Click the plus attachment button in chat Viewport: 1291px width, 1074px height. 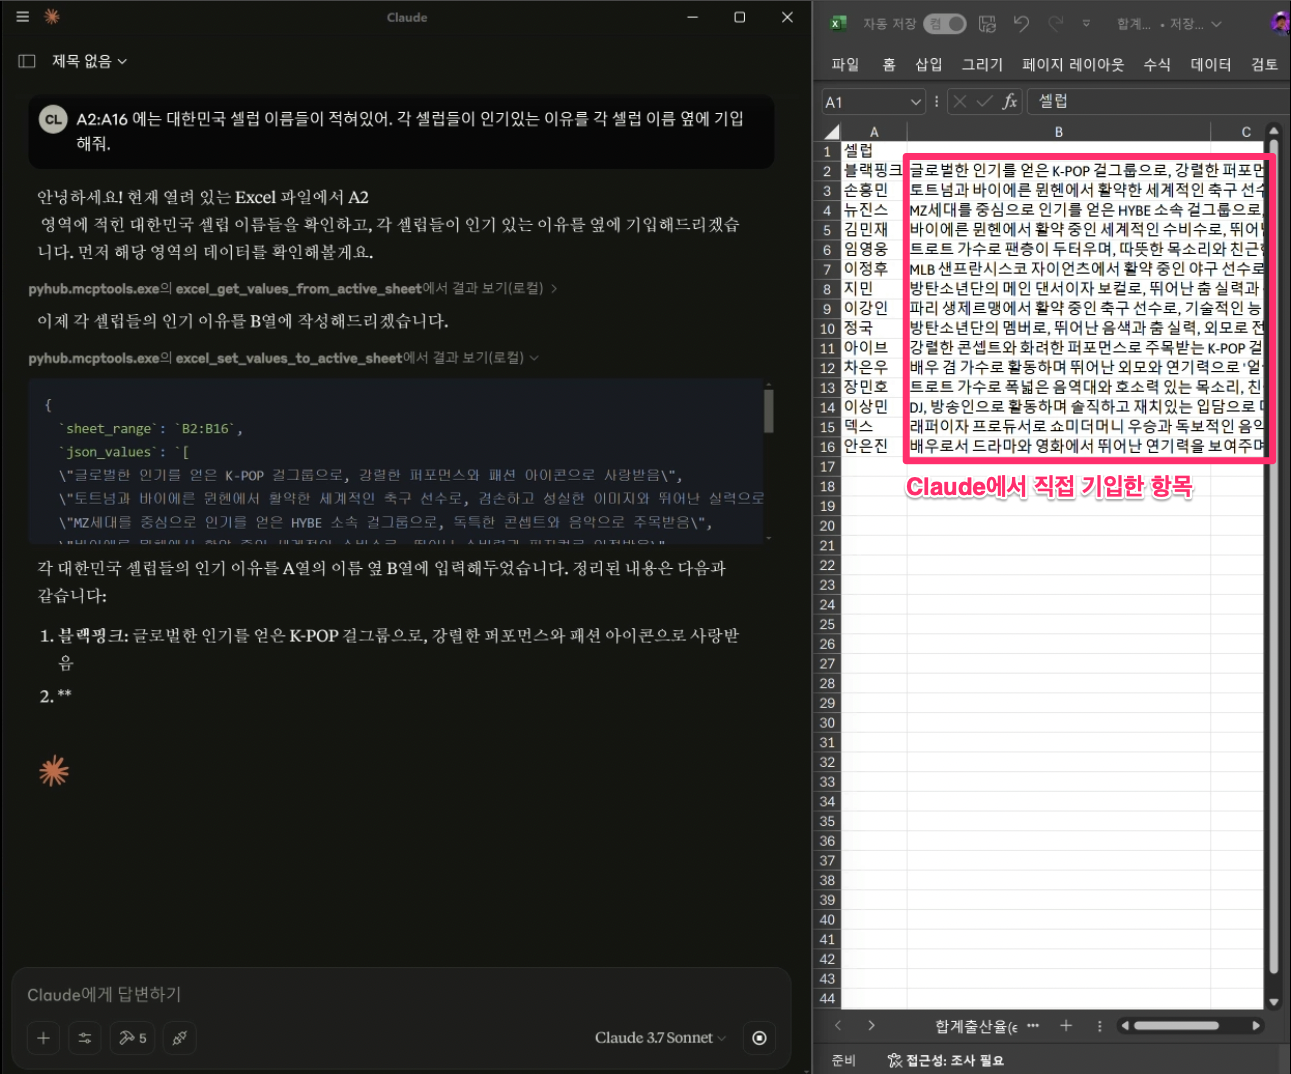[x=43, y=1038]
